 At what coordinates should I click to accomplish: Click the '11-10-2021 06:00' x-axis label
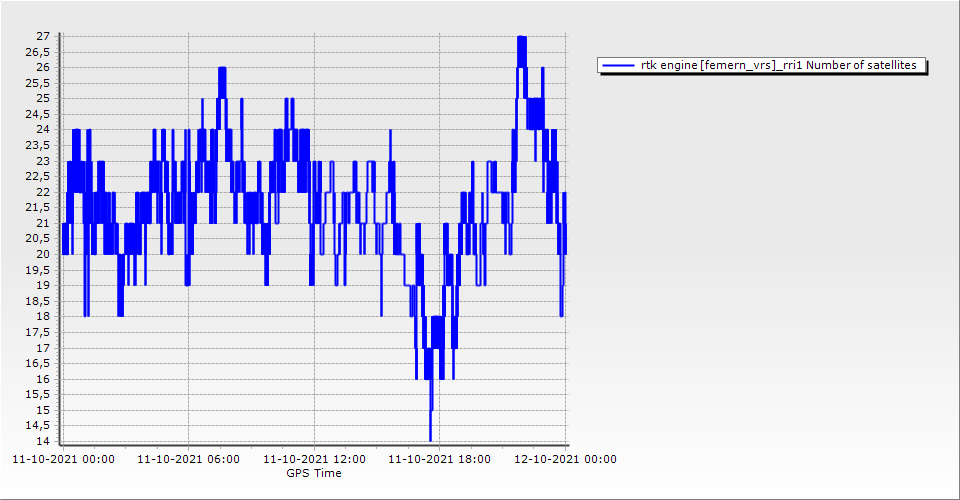pyautogui.click(x=188, y=460)
